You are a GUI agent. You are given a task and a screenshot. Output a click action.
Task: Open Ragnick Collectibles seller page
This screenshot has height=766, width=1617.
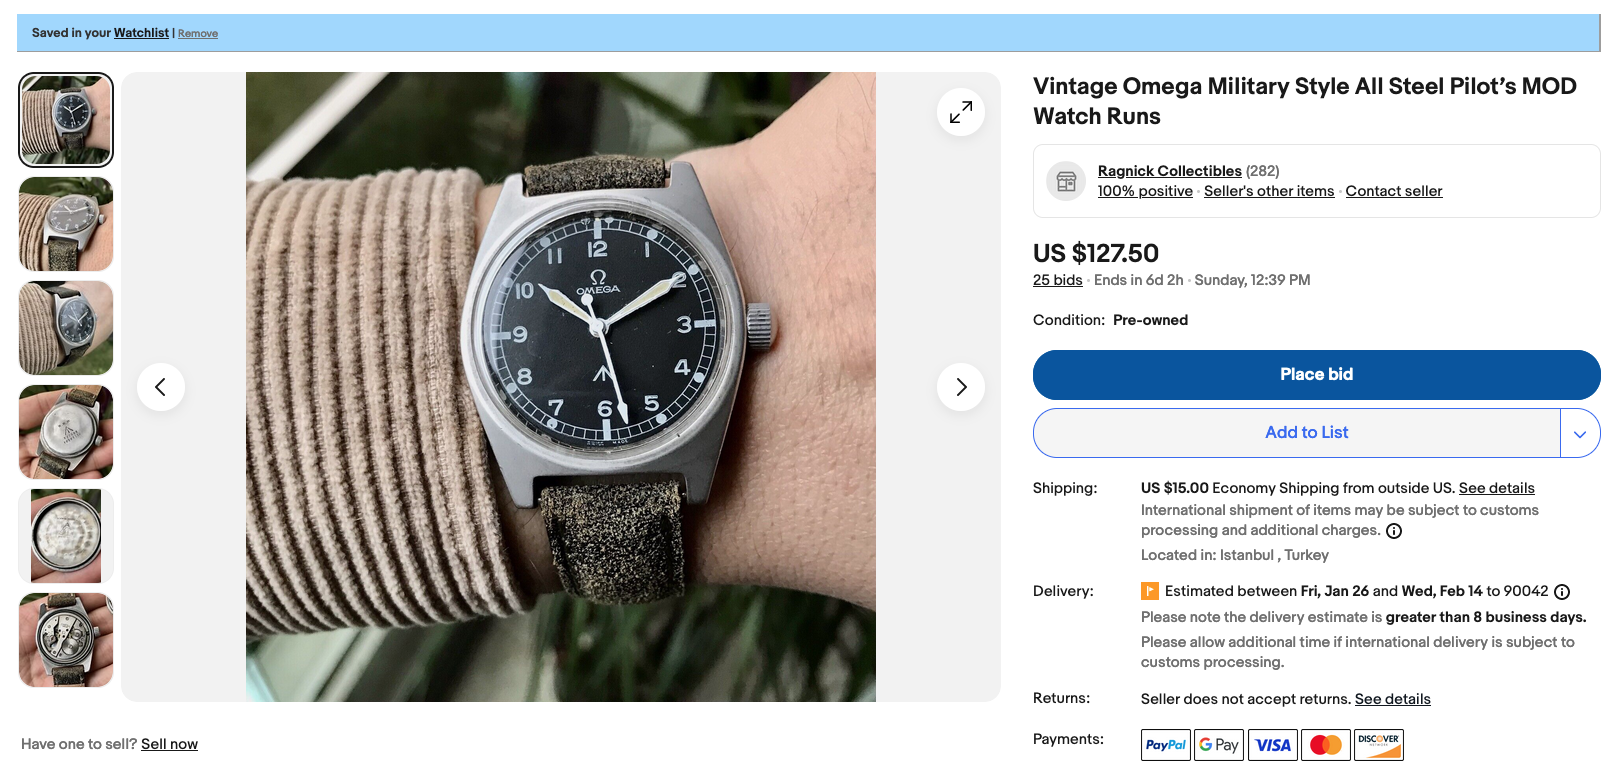(1169, 171)
